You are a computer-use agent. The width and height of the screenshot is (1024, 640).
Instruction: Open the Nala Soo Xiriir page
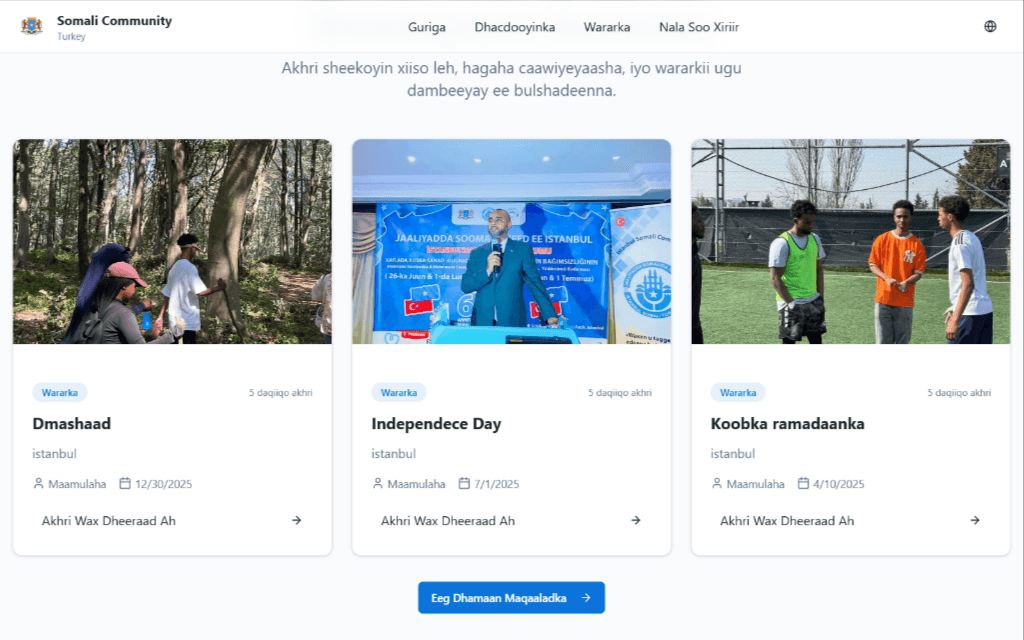[699, 27]
